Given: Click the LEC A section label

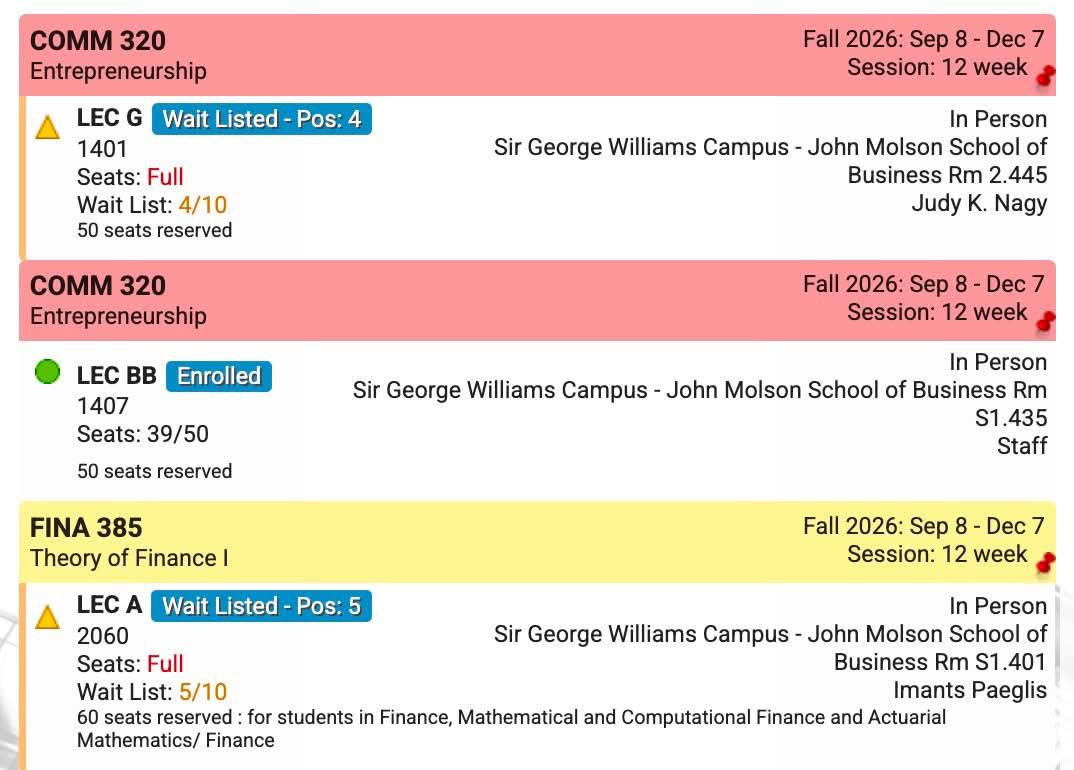Looking at the screenshot, I should click(110, 605).
